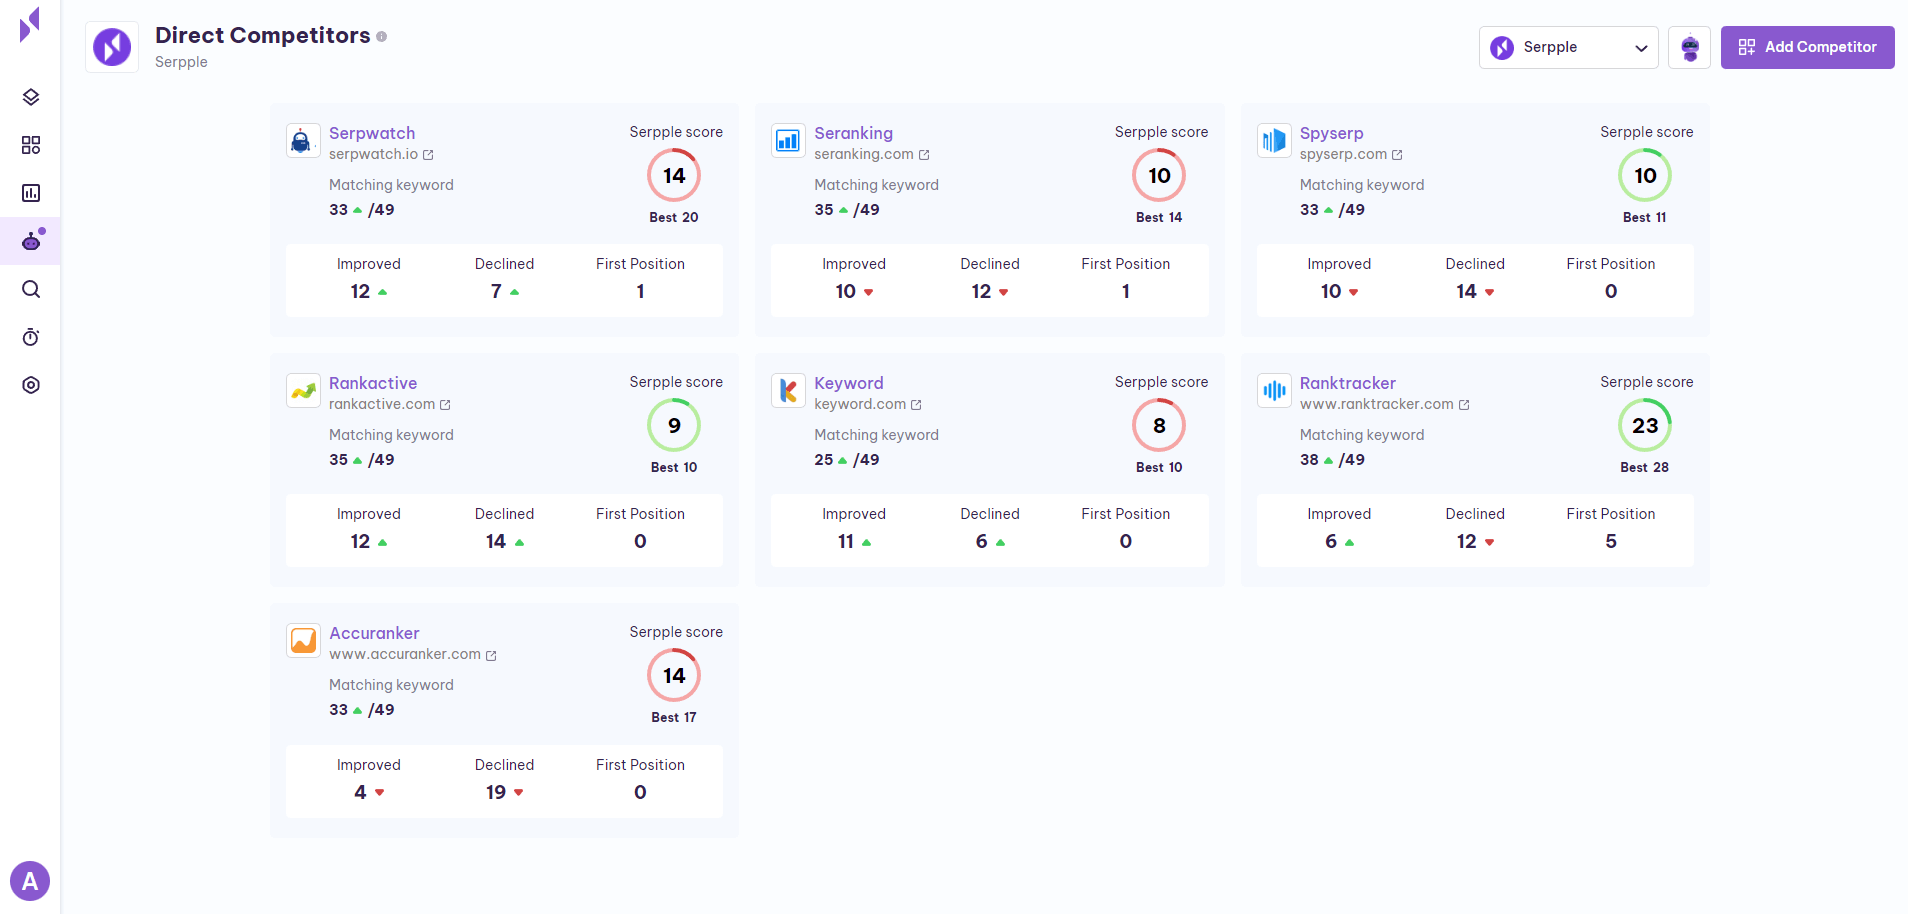
Task: Open the chart reports icon in sidebar
Action: pyautogui.click(x=31, y=193)
